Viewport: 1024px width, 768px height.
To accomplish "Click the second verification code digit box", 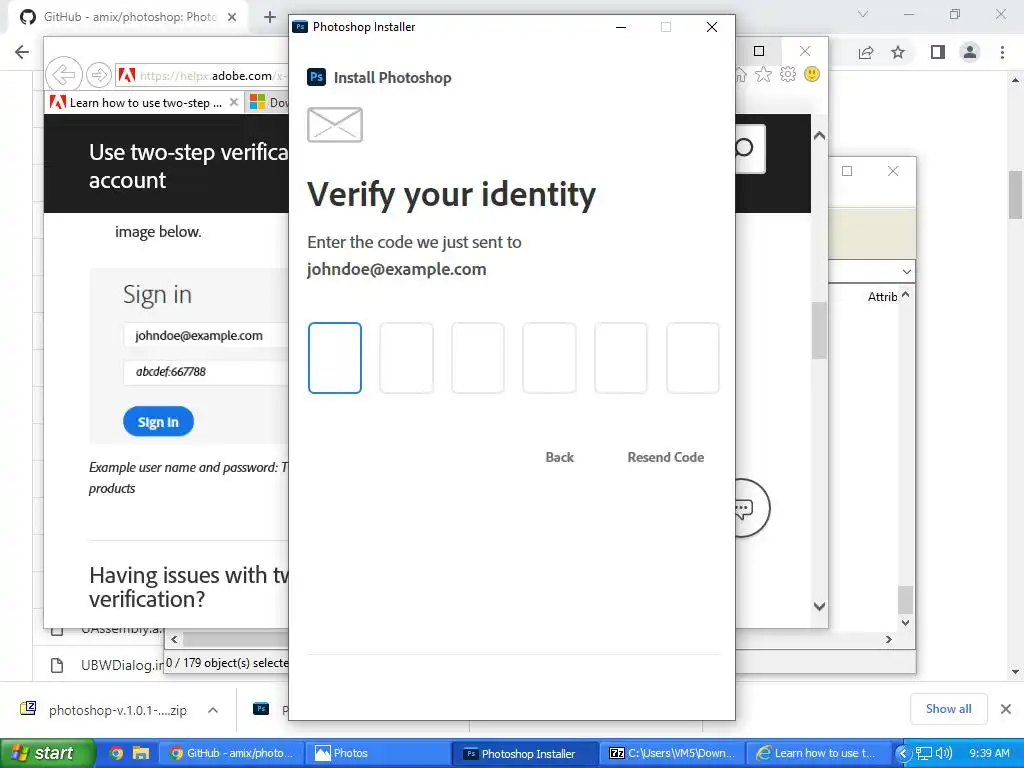I will coord(406,358).
